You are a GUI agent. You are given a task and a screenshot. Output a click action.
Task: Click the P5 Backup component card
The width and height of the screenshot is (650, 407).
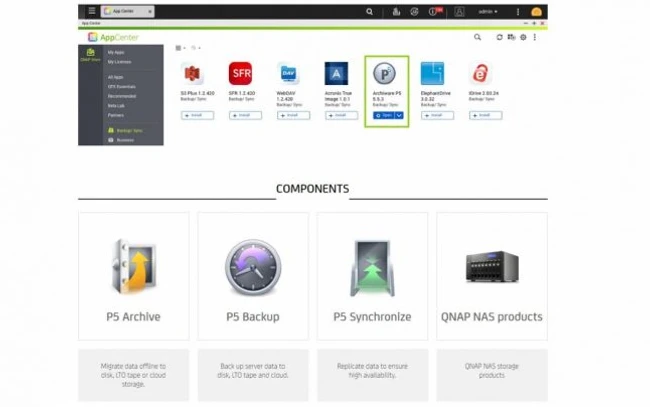click(x=253, y=275)
